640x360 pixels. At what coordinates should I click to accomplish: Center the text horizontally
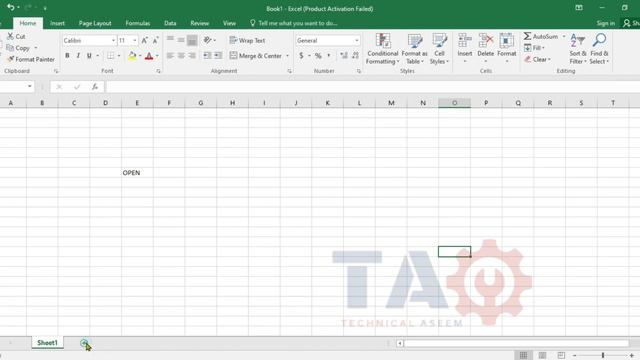pyautogui.click(x=181, y=56)
